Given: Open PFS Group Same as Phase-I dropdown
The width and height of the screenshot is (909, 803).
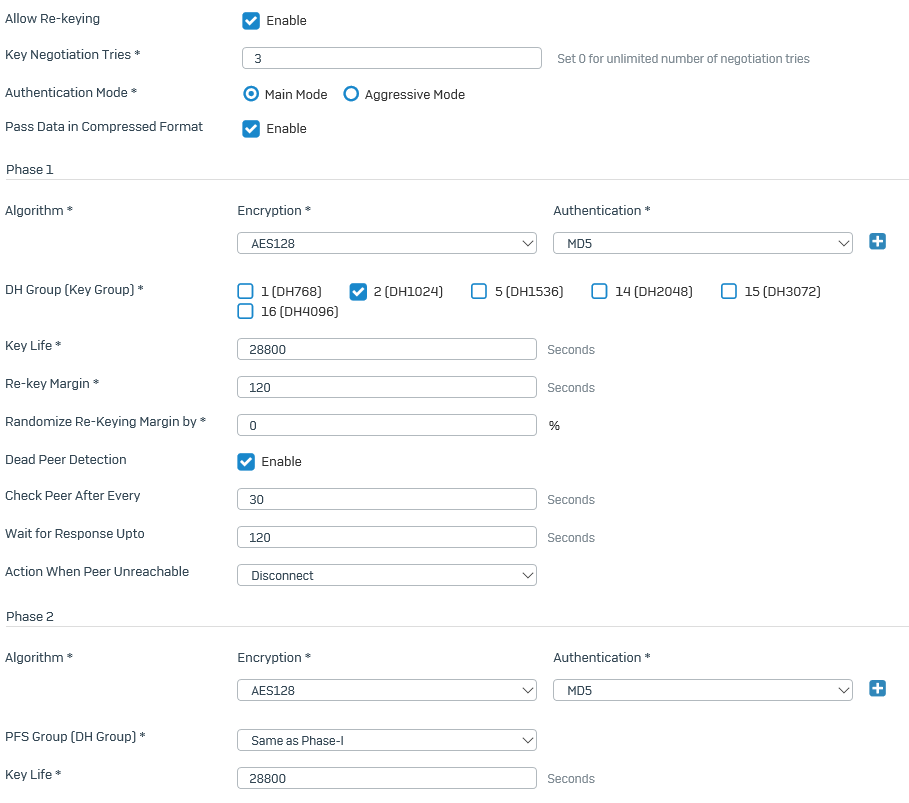Looking at the screenshot, I should click(x=387, y=740).
